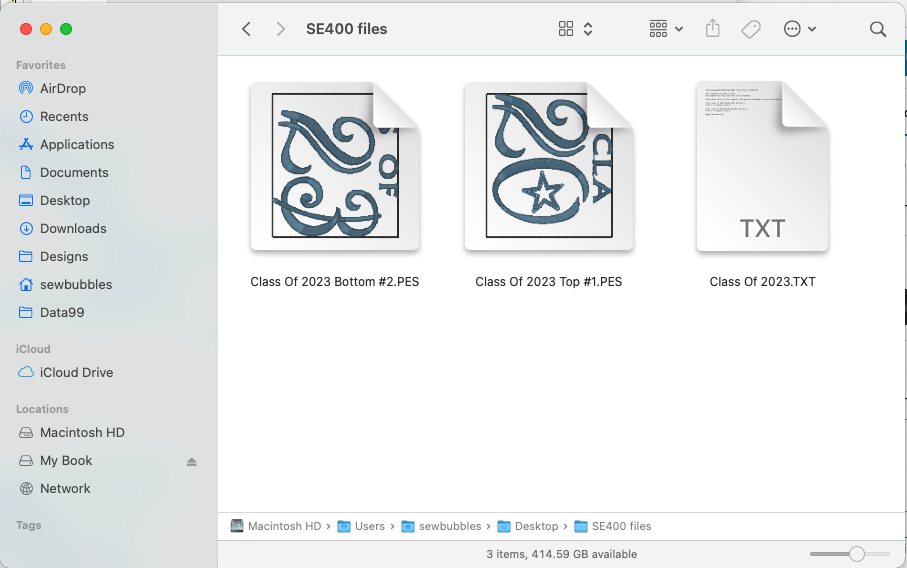Adjust the icon size slider
This screenshot has height=568, width=907.
(x=856, y=554)
